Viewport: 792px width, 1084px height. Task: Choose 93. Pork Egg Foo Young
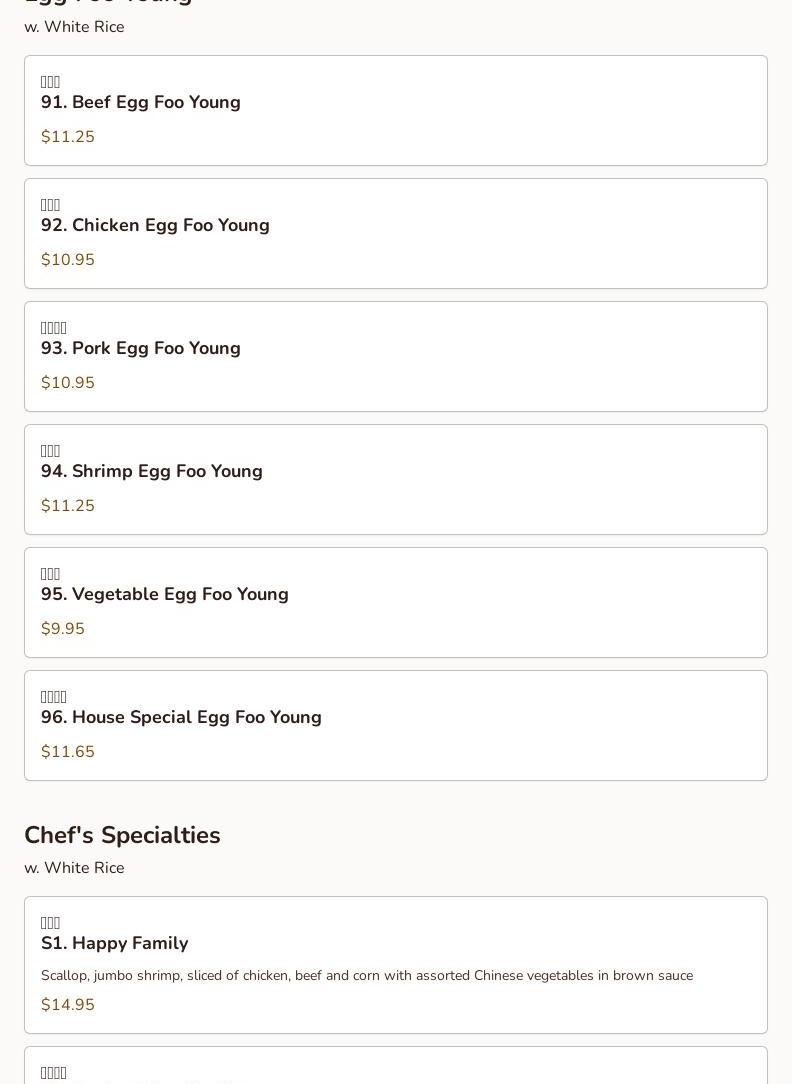[x=141, y=348]
